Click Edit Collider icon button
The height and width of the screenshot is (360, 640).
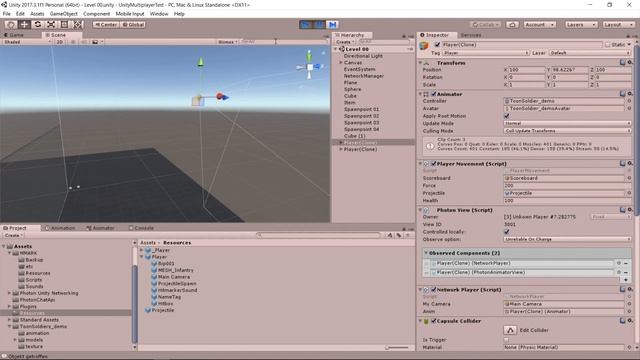[510, 330]
